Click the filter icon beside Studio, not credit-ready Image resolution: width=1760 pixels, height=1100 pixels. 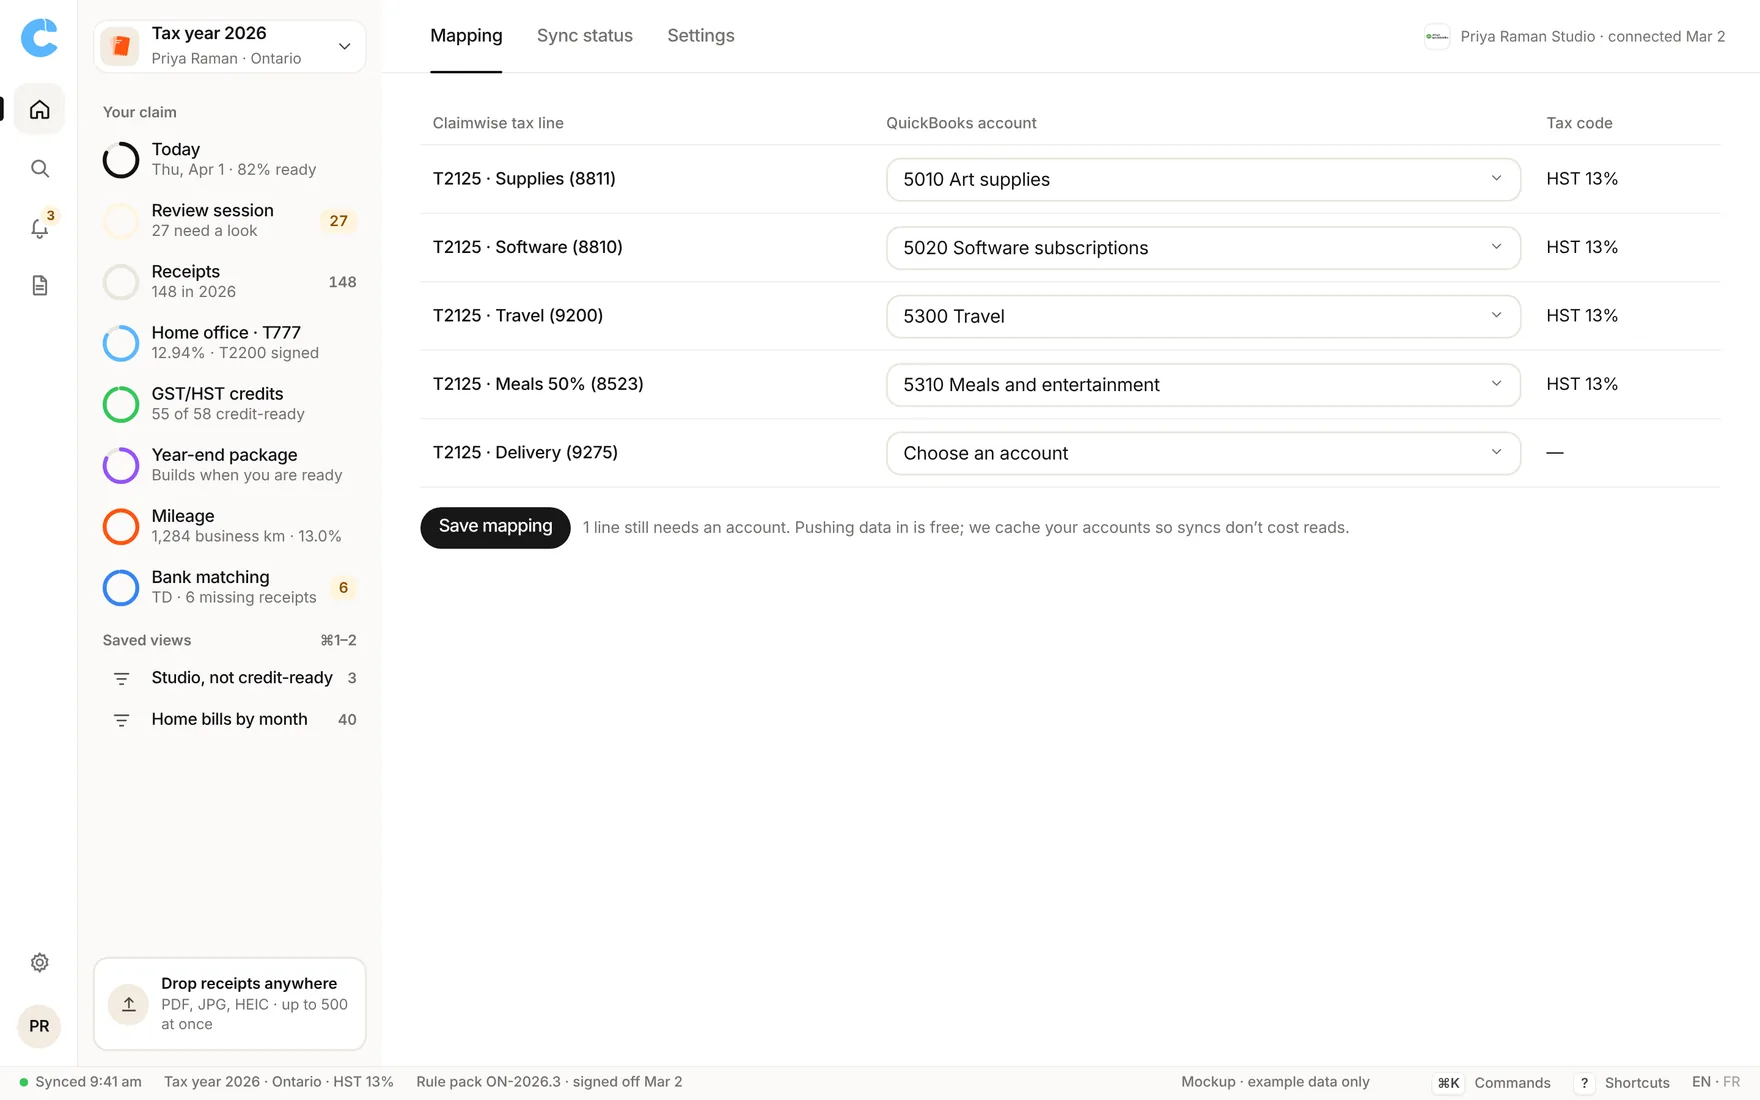click(x=121, y=679)
